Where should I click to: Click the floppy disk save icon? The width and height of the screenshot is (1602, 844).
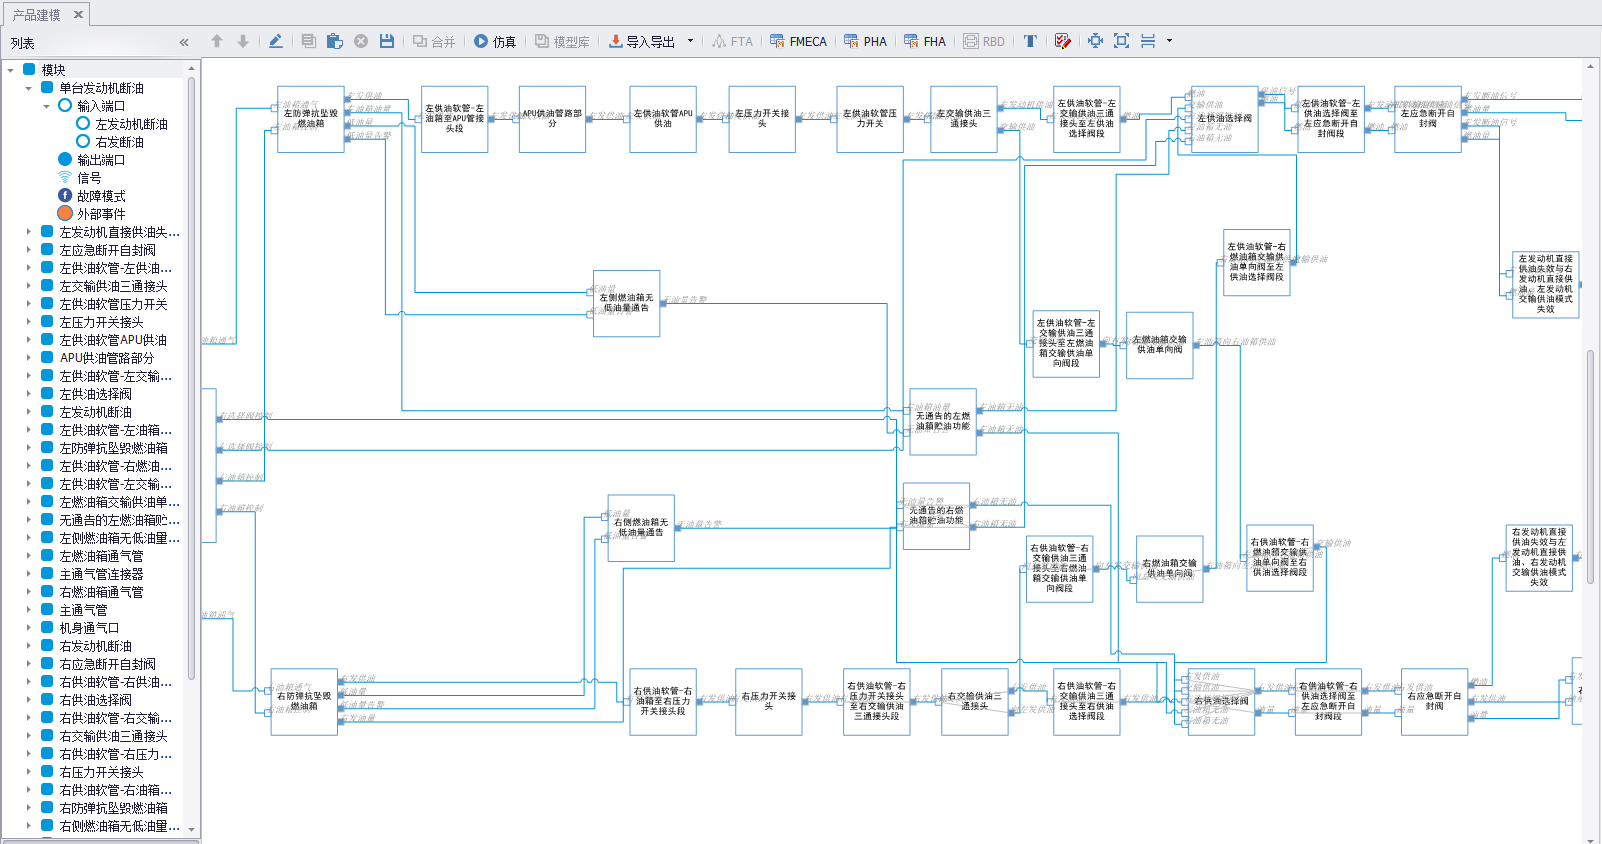click(387, 41)
